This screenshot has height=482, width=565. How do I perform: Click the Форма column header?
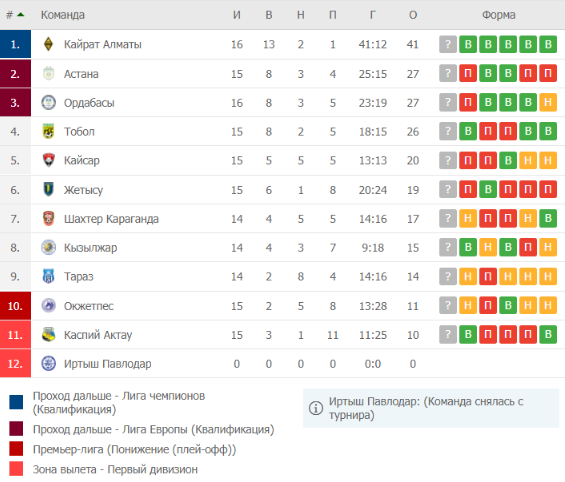click(x=499, y=15)
